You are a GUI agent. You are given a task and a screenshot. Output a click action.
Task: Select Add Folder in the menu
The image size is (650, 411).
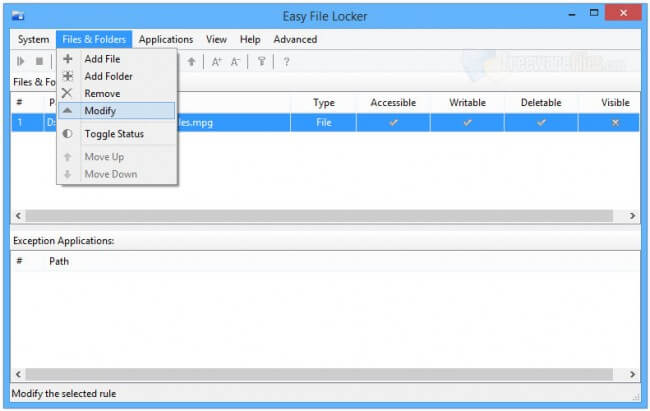point(108,76)
